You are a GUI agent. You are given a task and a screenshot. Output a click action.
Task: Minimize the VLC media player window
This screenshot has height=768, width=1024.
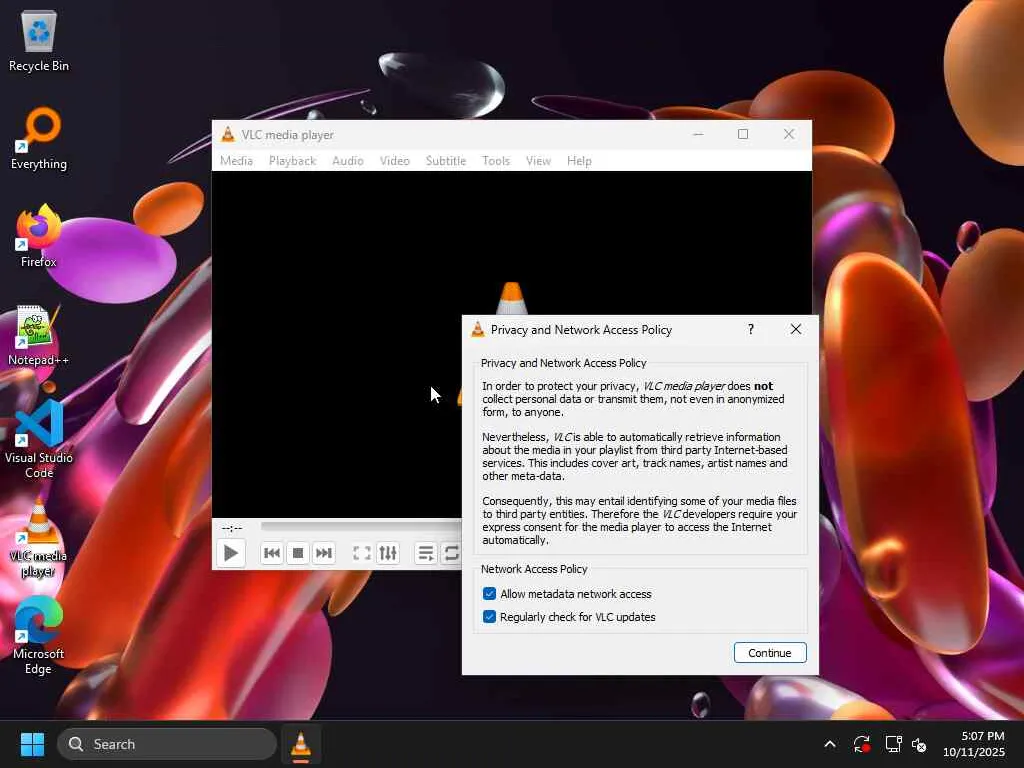tap(698, 134)
